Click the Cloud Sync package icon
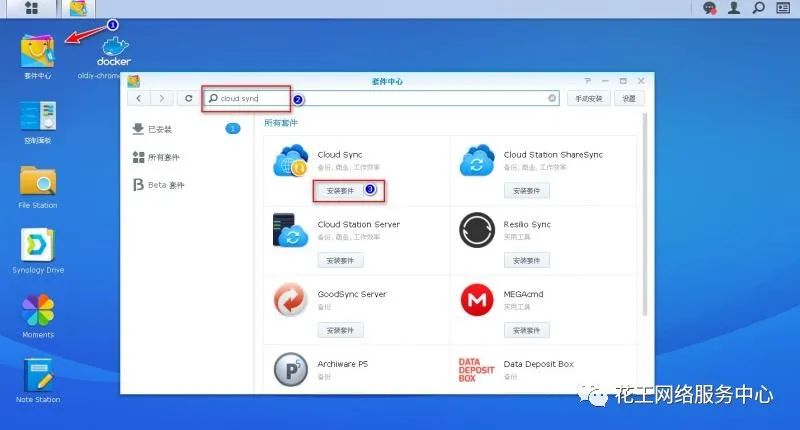The image size is (800, 430). click(291, 160)
